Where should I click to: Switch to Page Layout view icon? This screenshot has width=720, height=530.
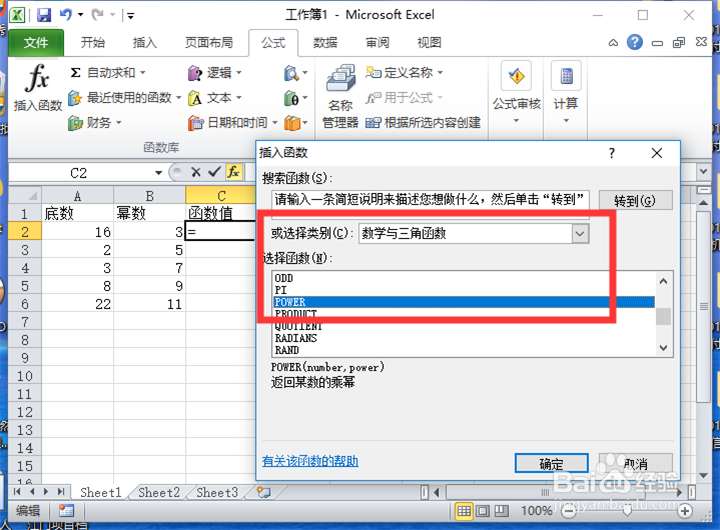[x=483, y=511]
